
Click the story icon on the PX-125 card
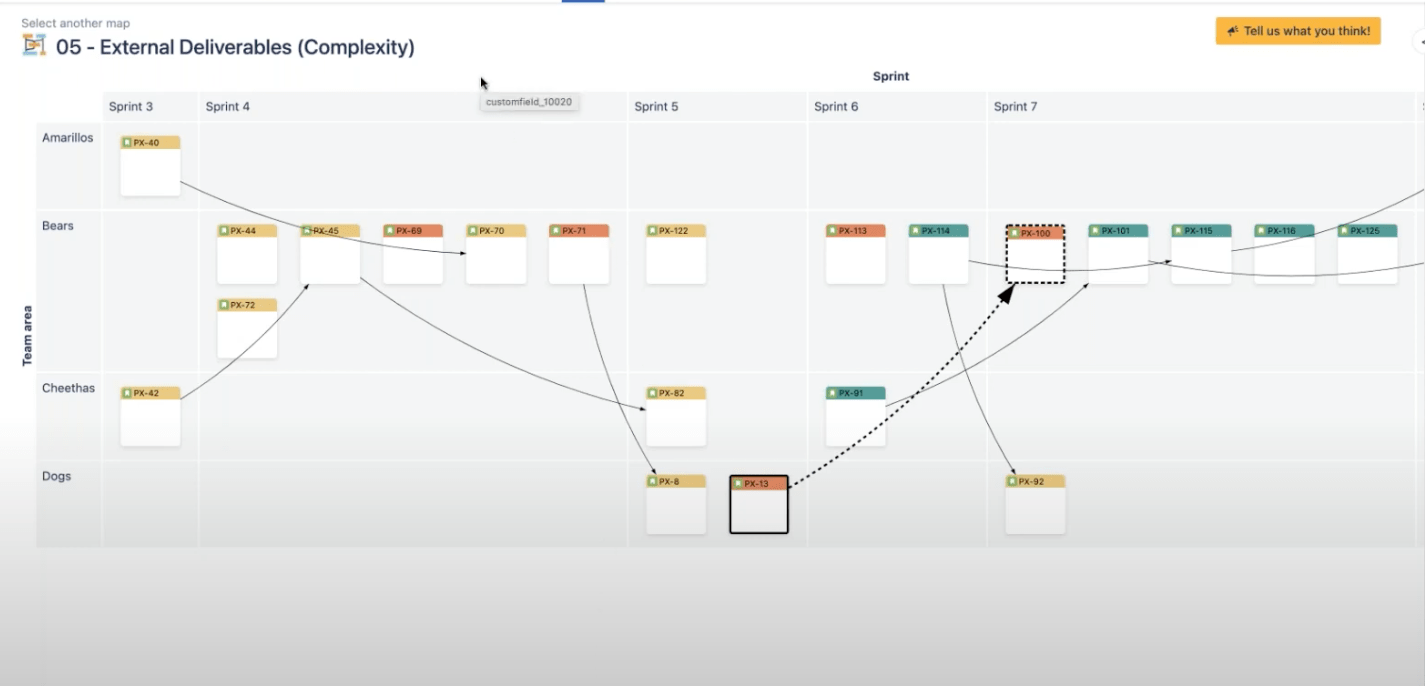tap(1344, 230)
